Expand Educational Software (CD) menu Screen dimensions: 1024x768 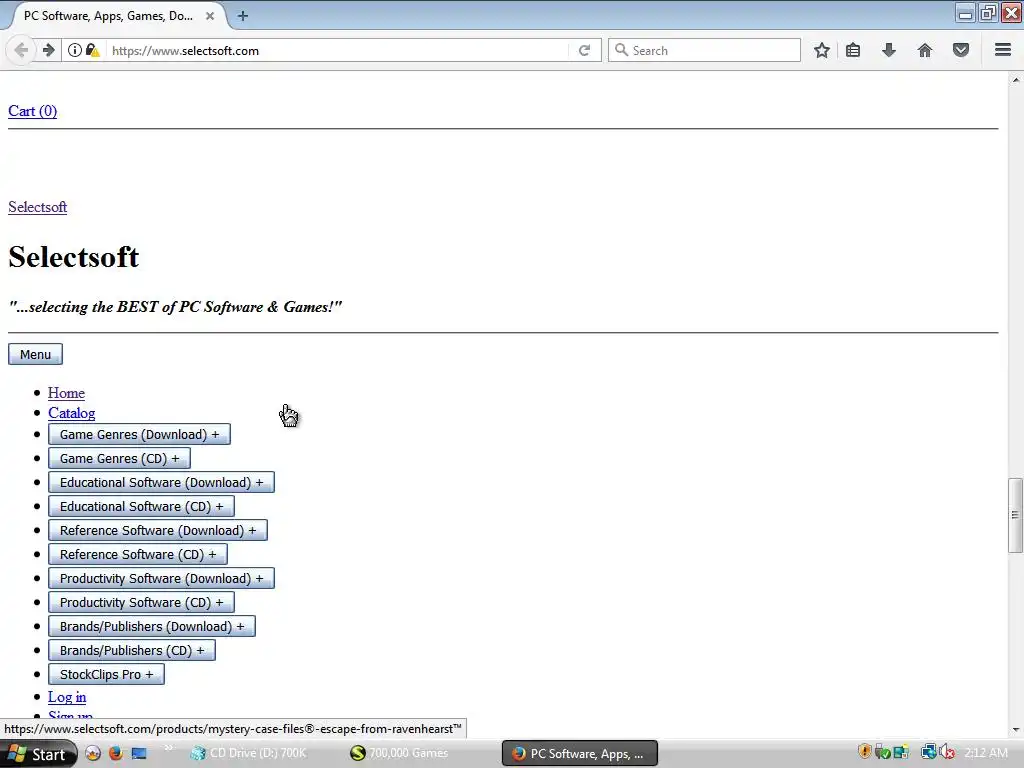coord(141,507)
